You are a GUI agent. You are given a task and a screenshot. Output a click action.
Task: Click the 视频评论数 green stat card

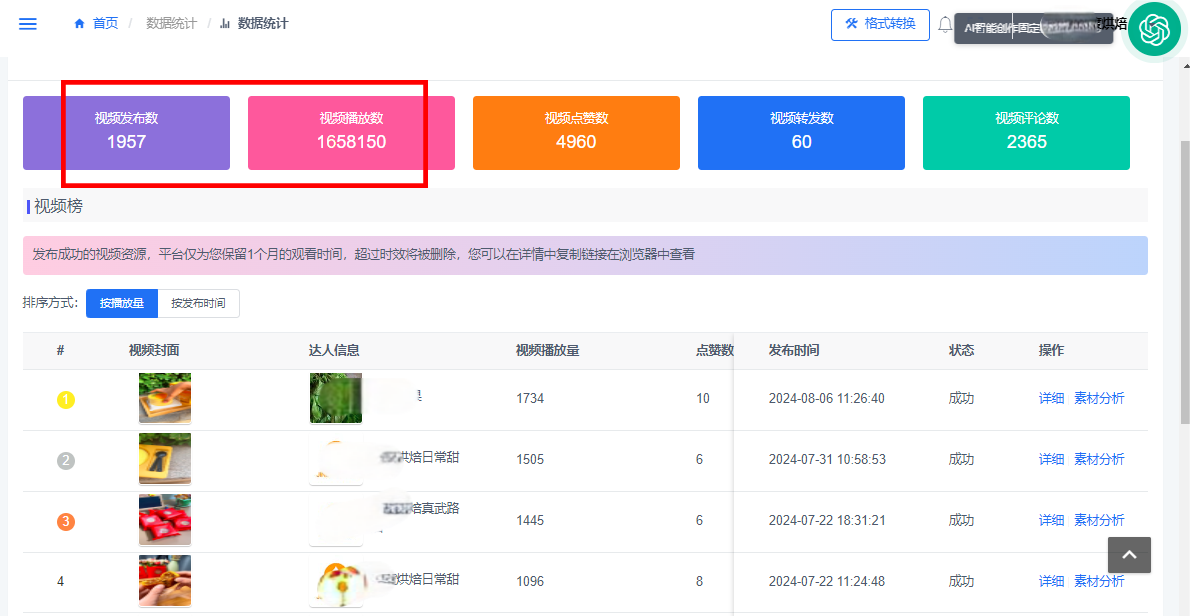(x=1026, y=133)
